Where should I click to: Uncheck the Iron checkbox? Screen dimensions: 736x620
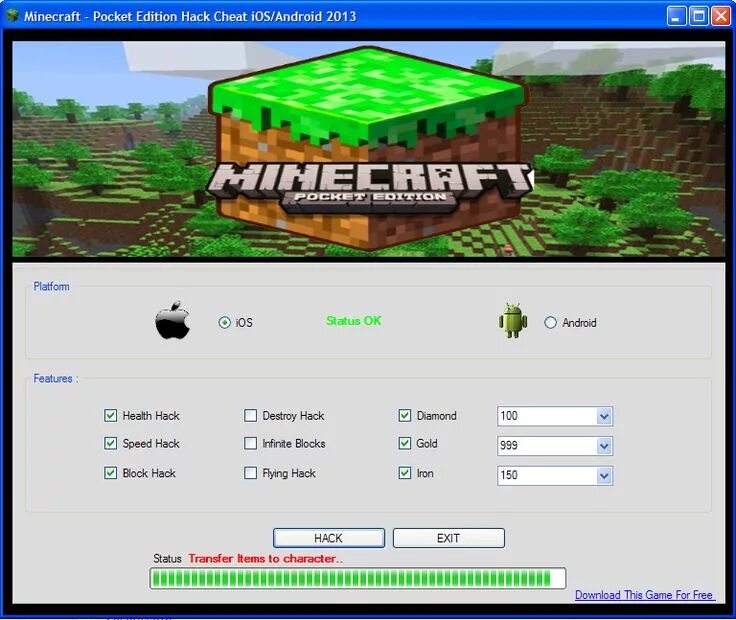[405, 473]
